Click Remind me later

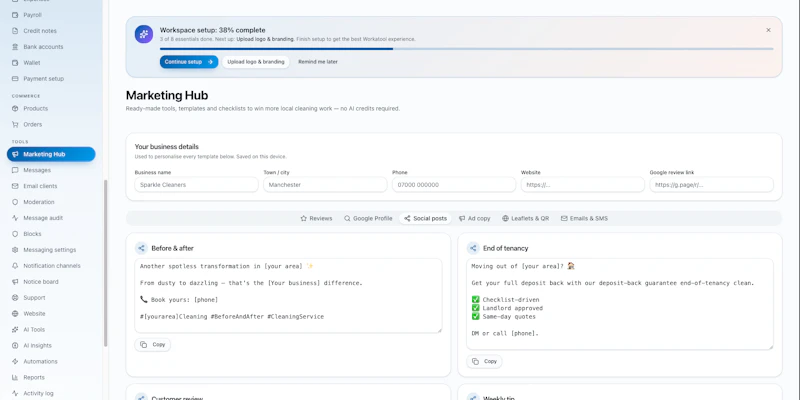(318, 62)
